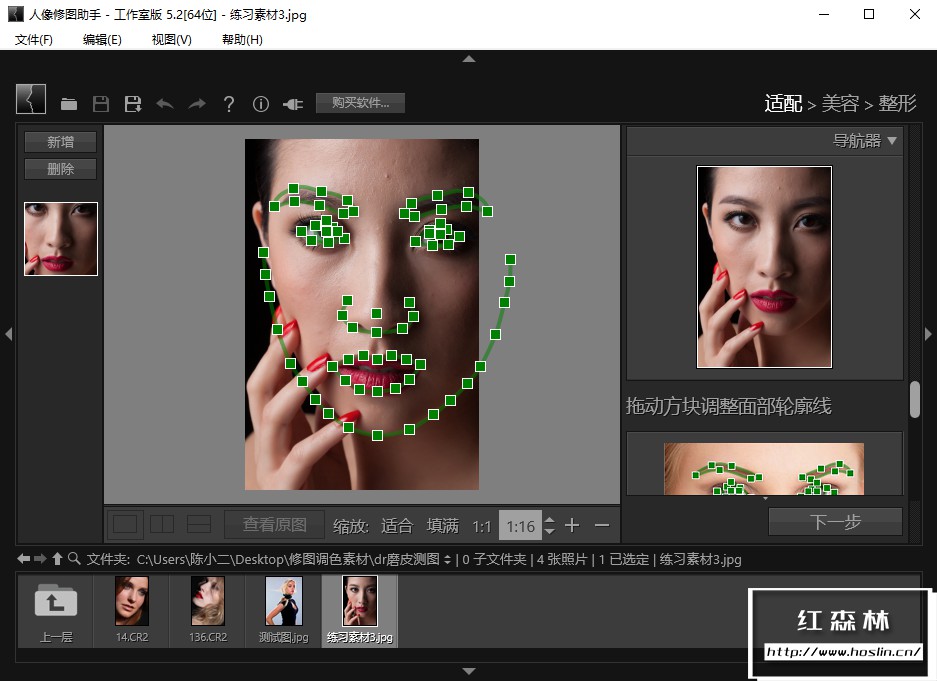Click the Save As disk icon
This screenshot has height=681, width=937.
(133, 104)
